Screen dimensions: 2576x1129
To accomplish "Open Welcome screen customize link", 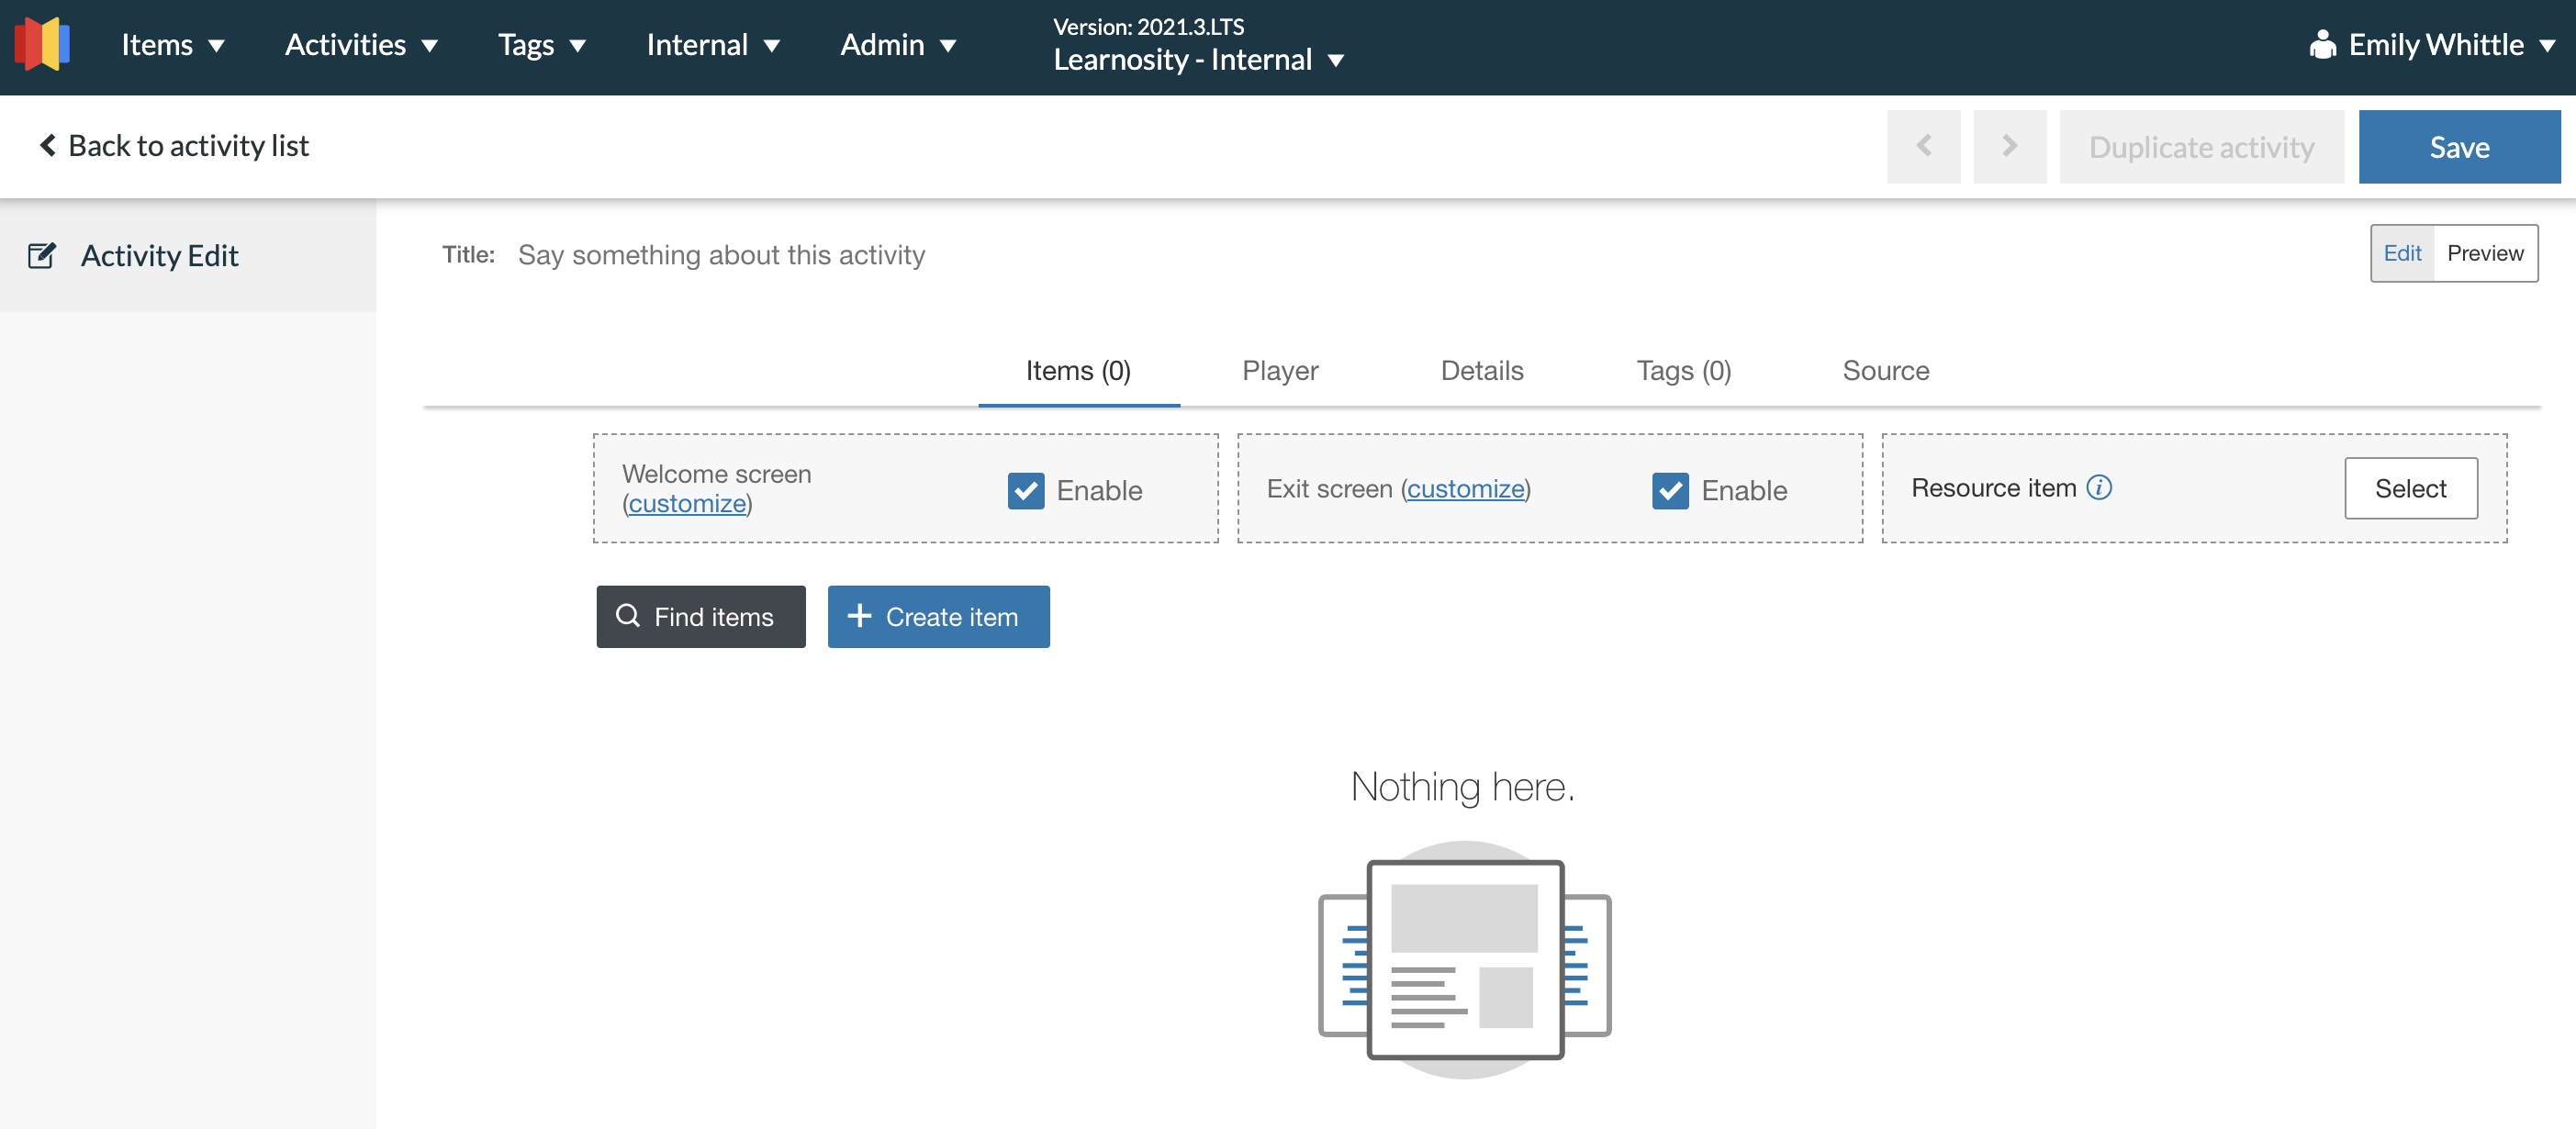I will point(687,503).
